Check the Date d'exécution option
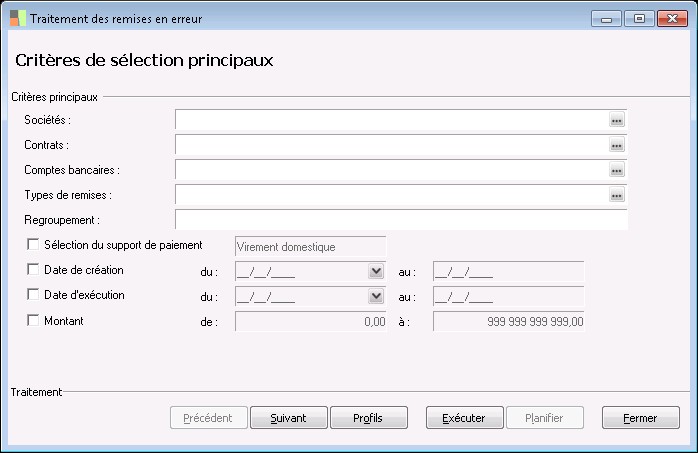The image size is (698, 453). point(33,295)
